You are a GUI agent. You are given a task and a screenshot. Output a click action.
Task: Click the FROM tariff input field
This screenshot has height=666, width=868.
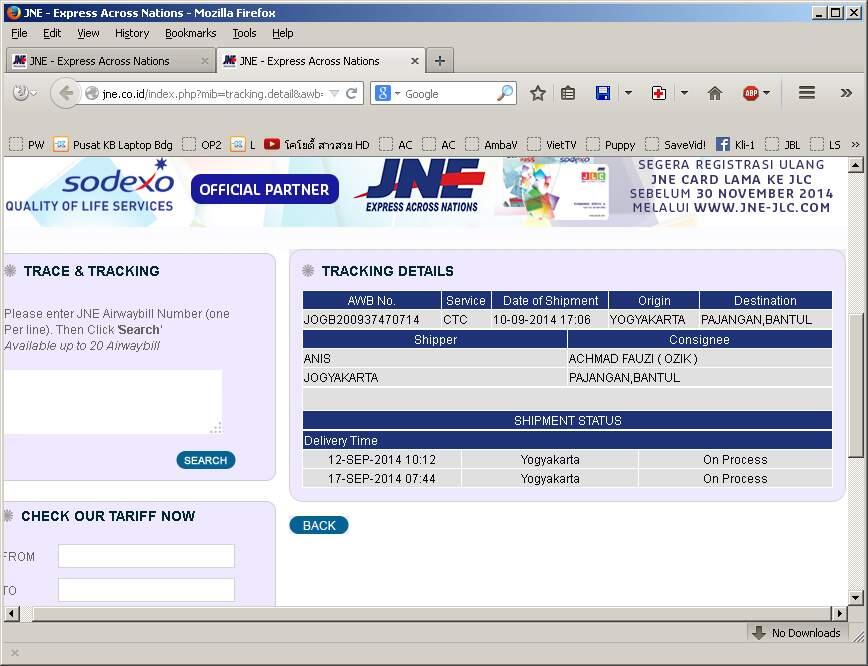pos(146,556)
